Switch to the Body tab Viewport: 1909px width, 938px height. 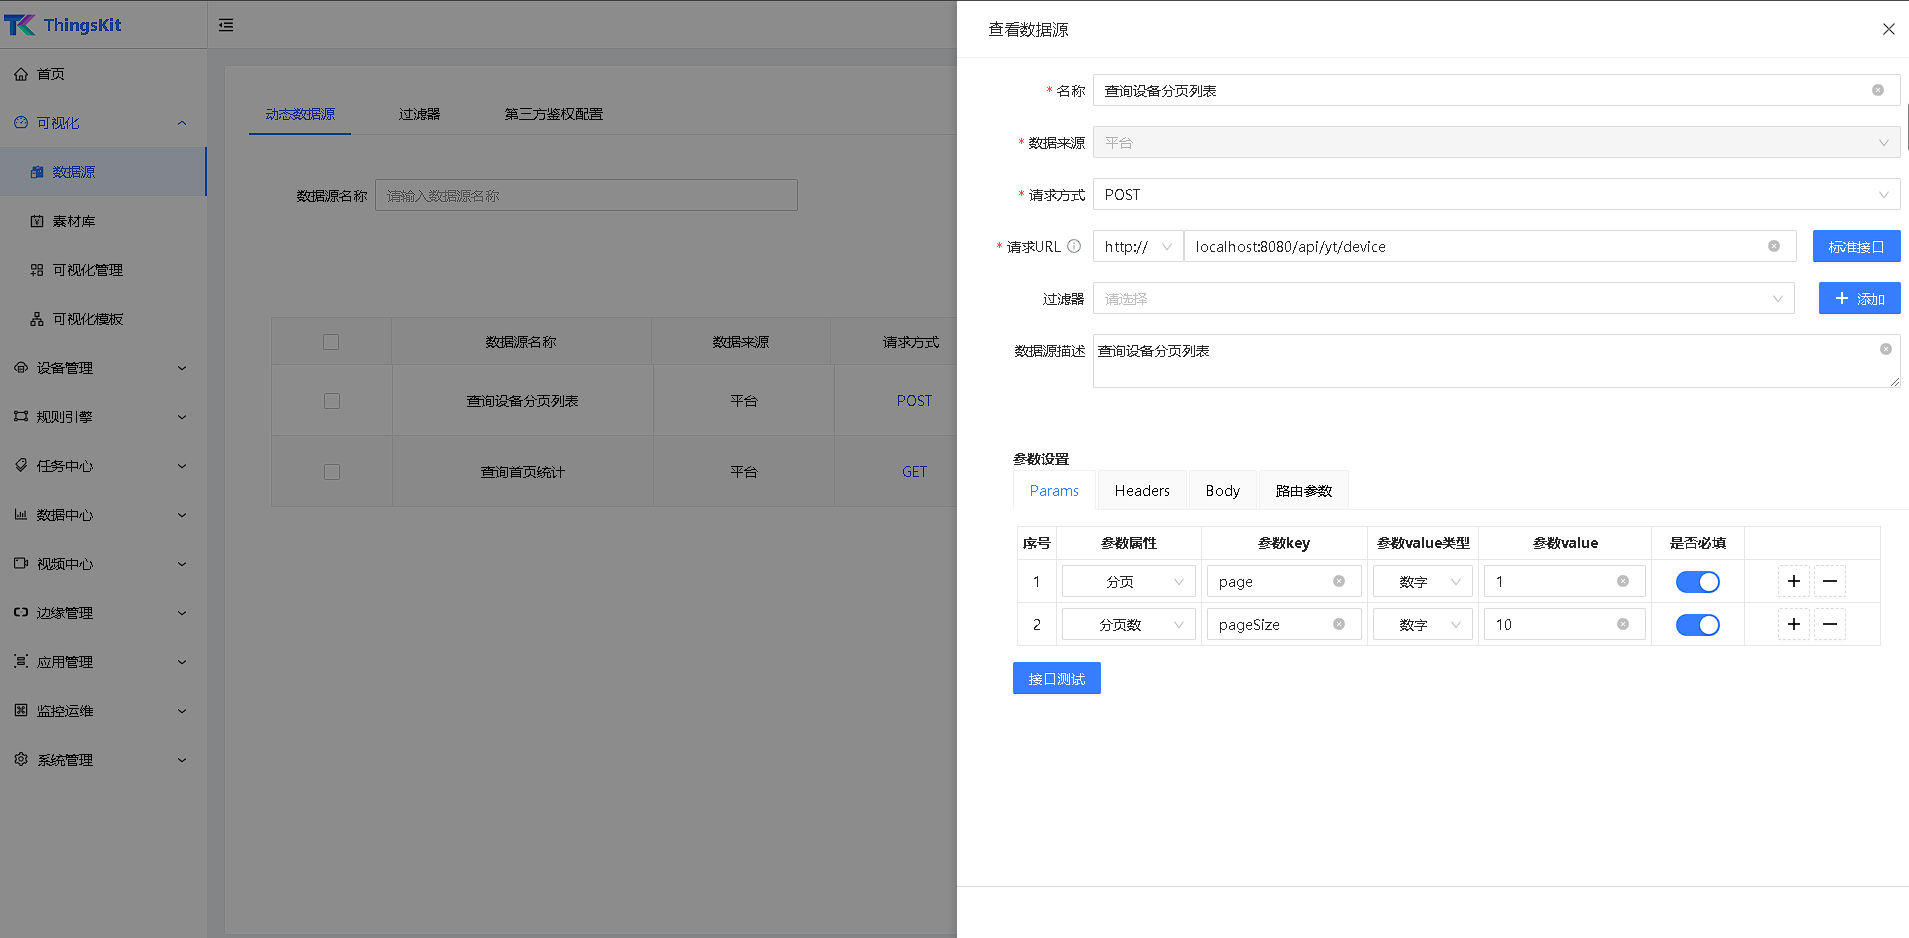(1222, 490)
